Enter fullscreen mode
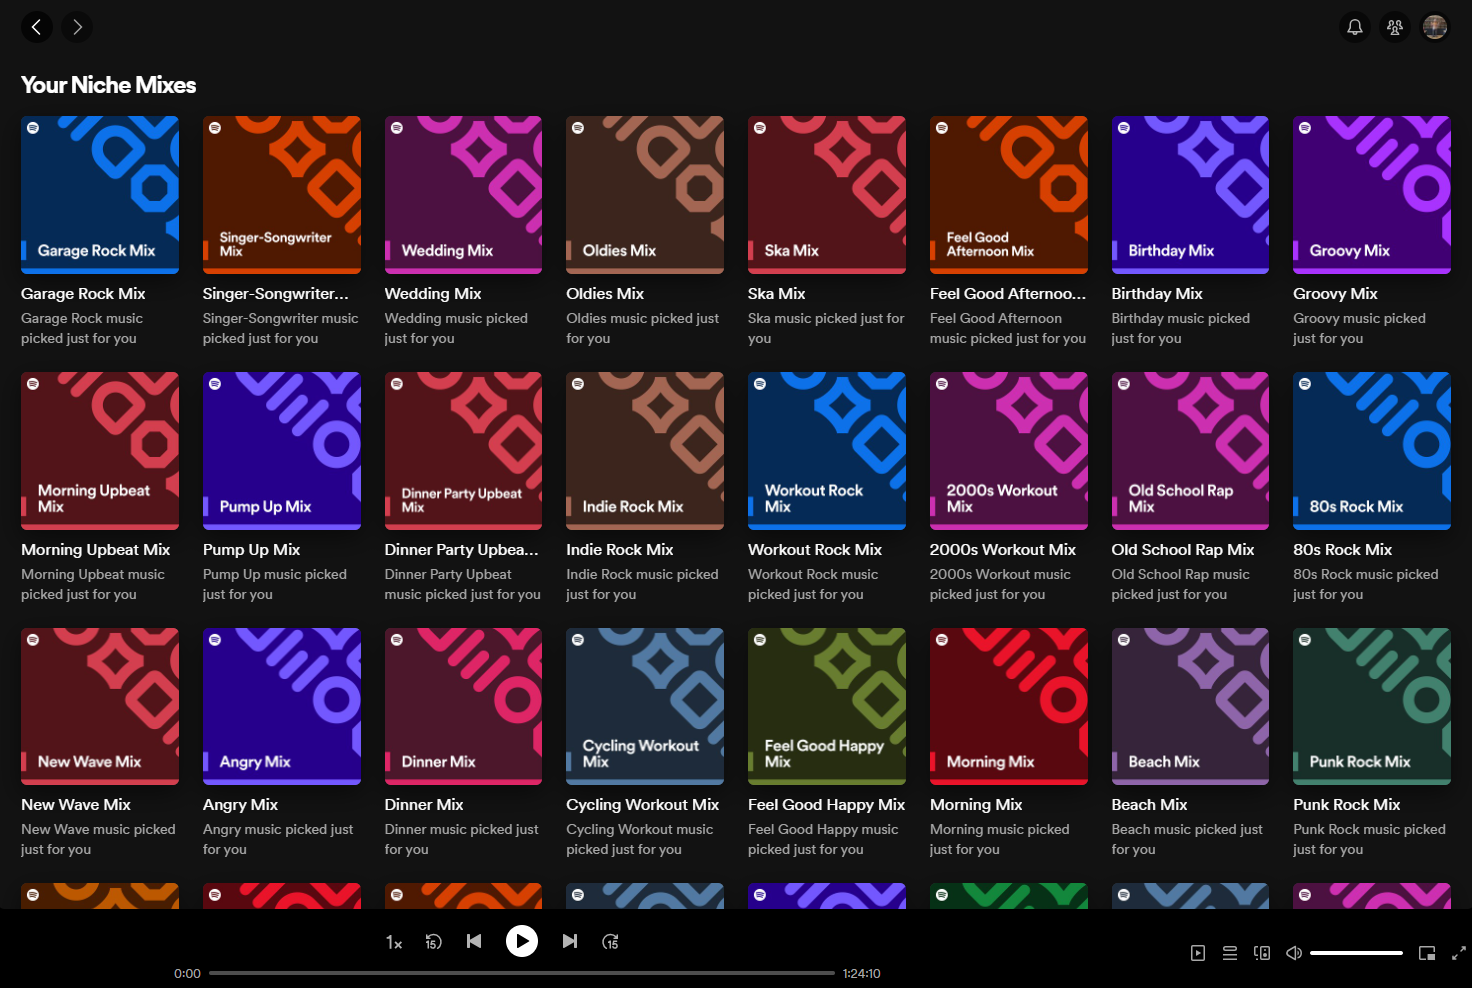 (1457, 953)
